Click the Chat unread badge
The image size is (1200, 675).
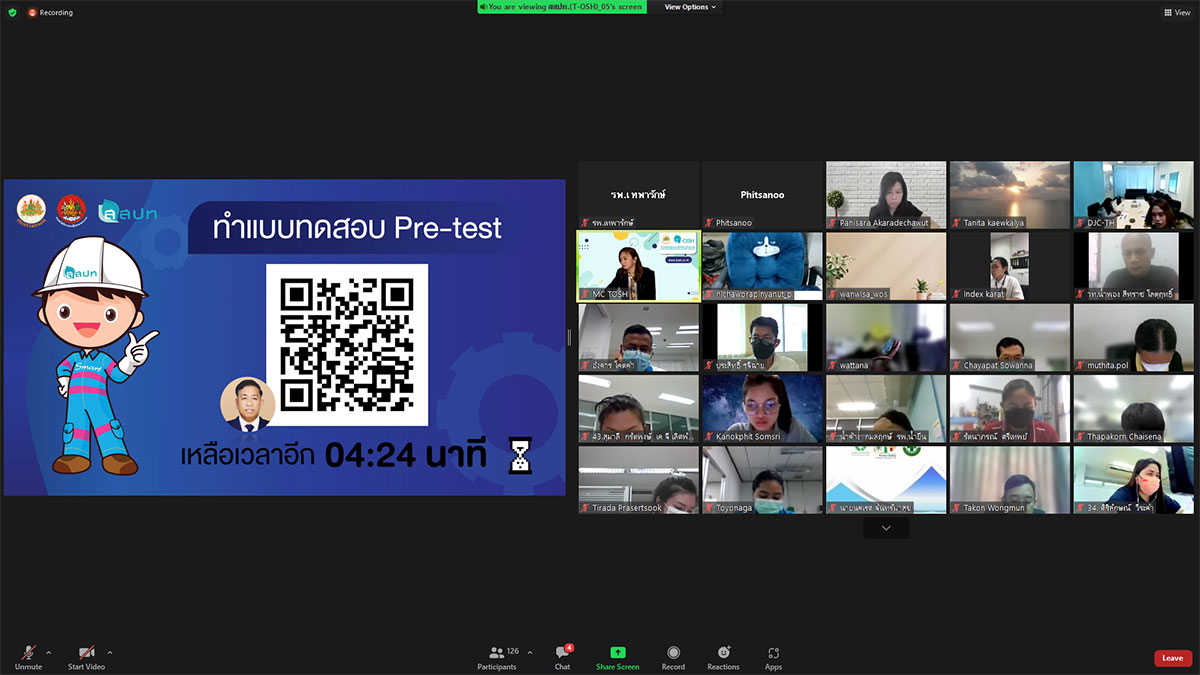point(569,647)
